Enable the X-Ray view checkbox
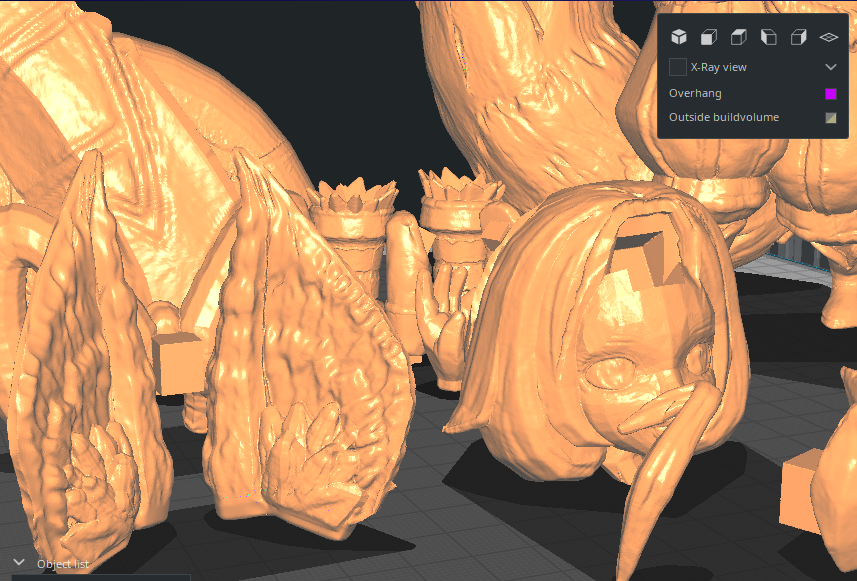Image resolution: width=857 pixels, height=581 pixels. 678,67
